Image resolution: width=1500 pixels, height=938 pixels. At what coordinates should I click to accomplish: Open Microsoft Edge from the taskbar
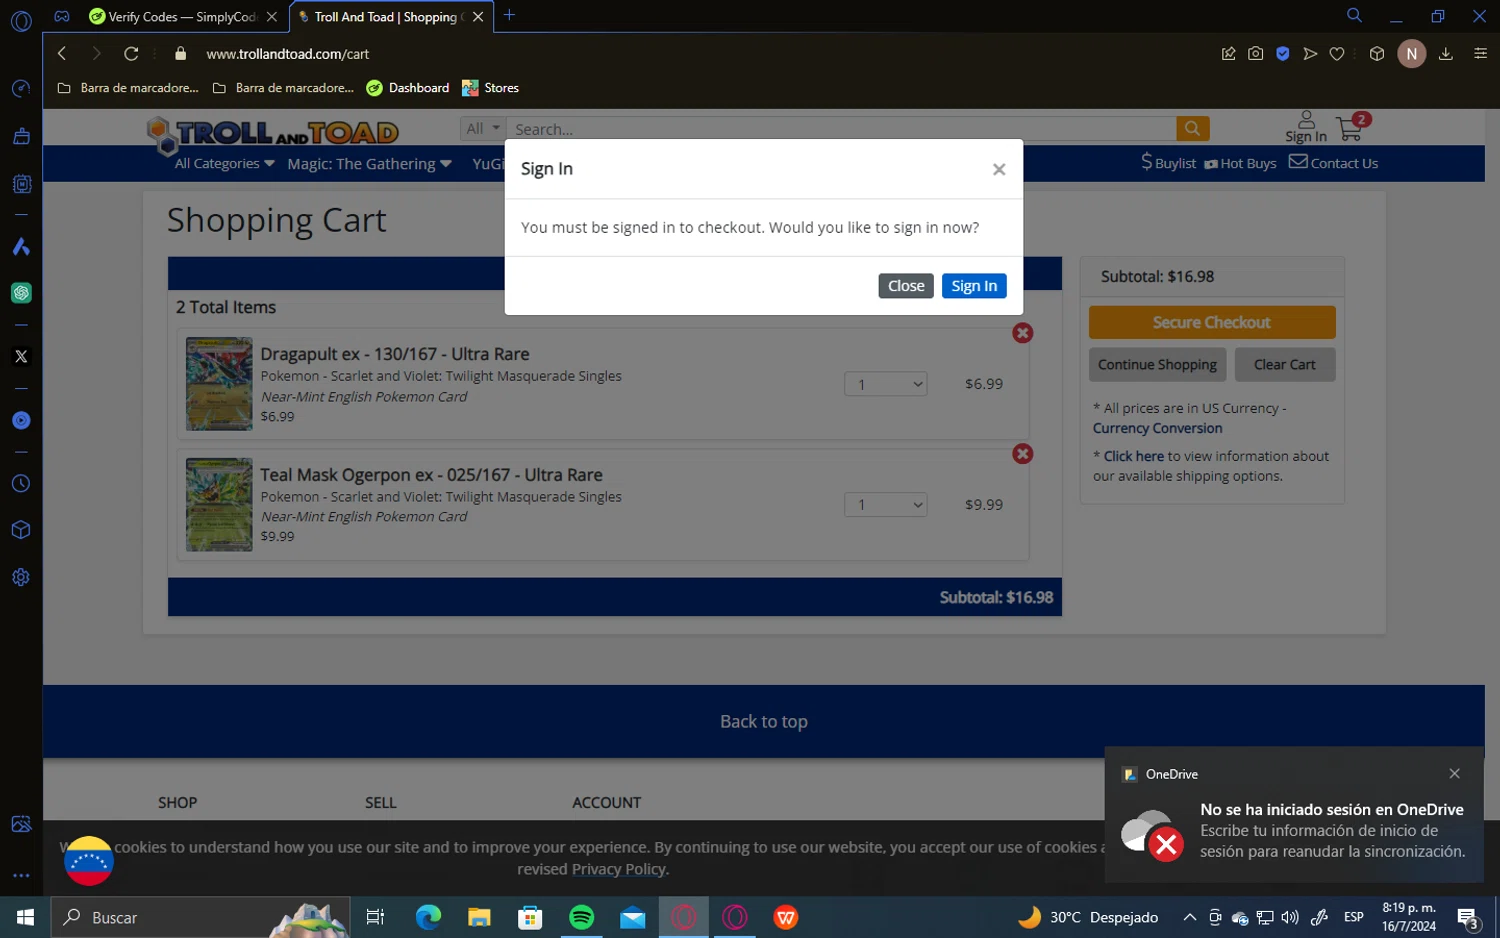click(428, 917)
